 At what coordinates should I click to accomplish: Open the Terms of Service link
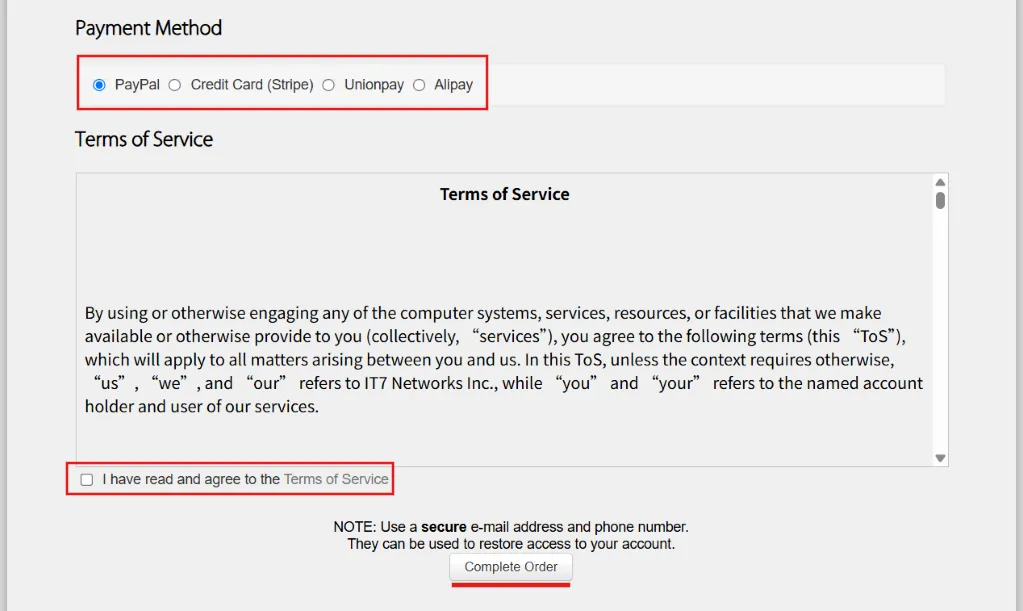coord(336,479)
